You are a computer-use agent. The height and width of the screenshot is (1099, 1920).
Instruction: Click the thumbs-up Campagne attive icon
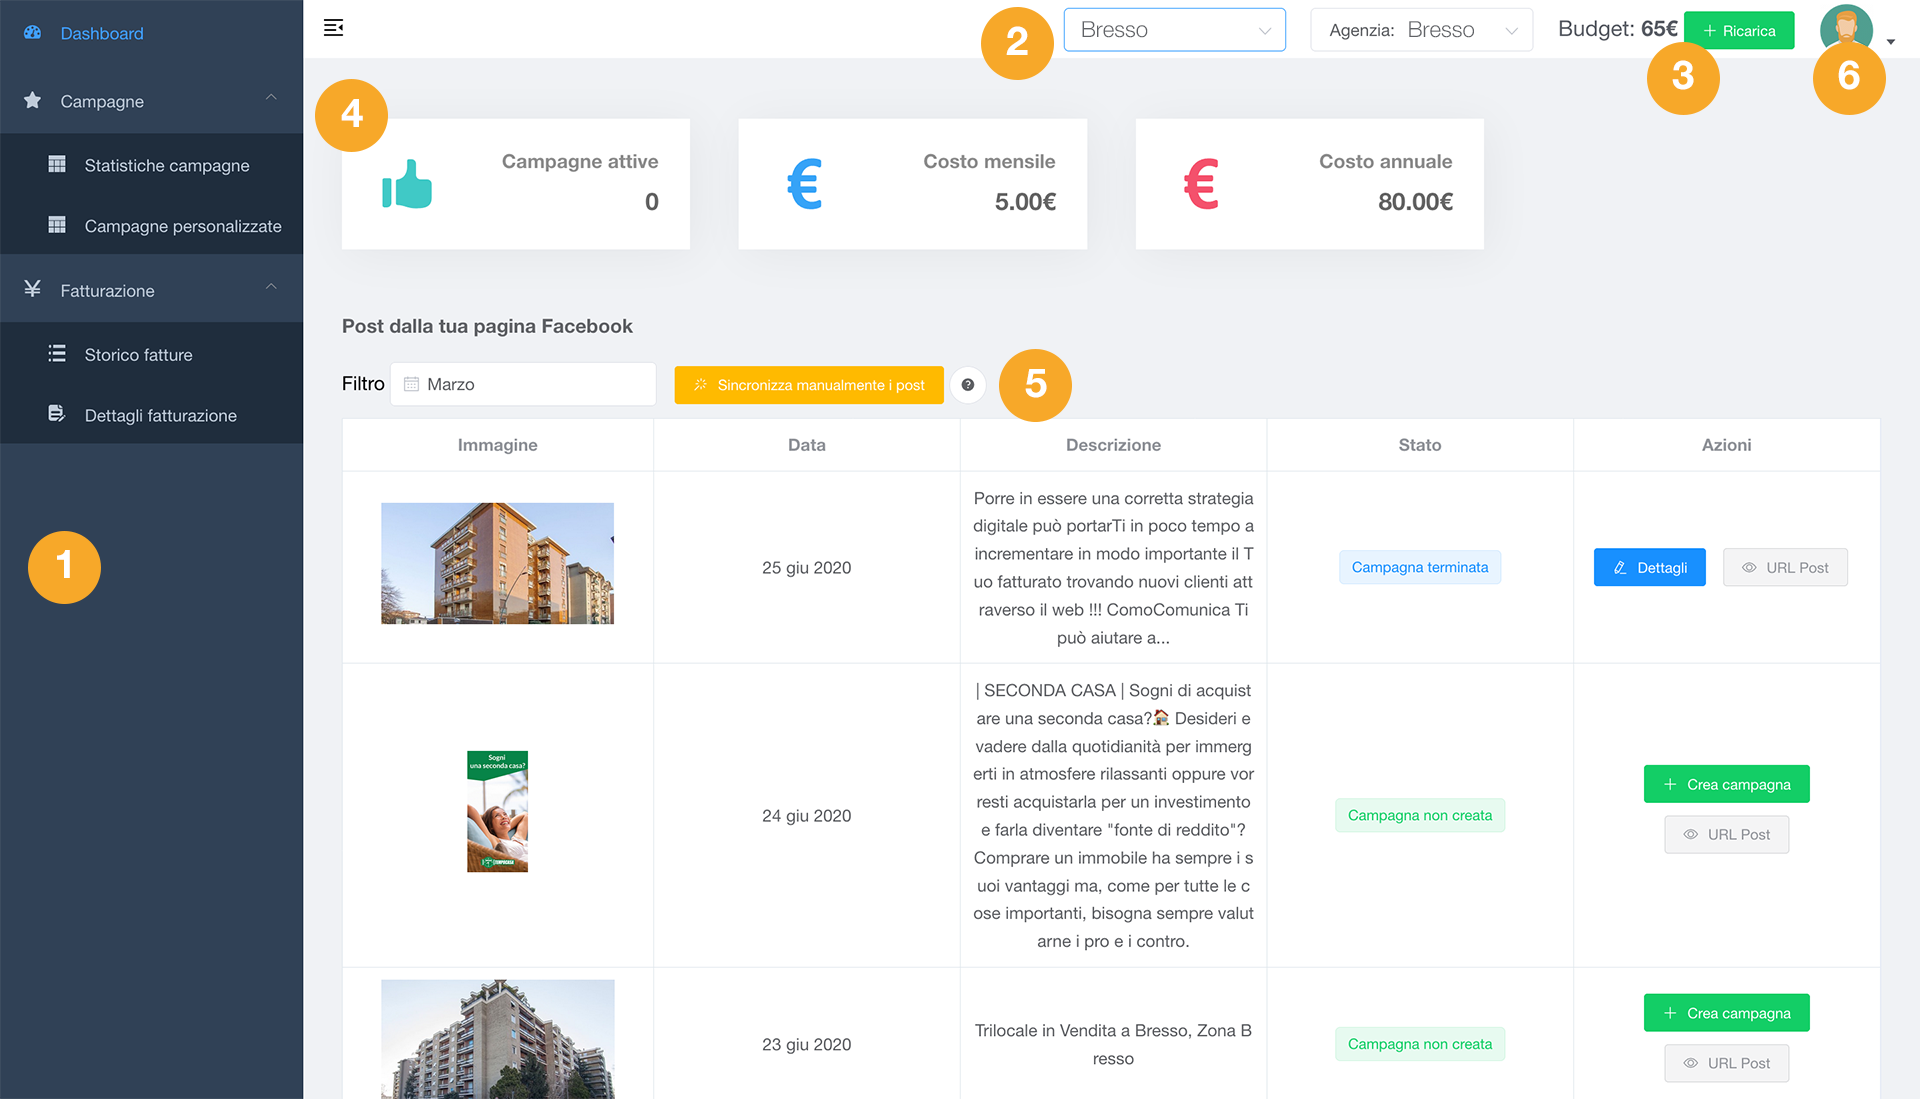(407, 184)
